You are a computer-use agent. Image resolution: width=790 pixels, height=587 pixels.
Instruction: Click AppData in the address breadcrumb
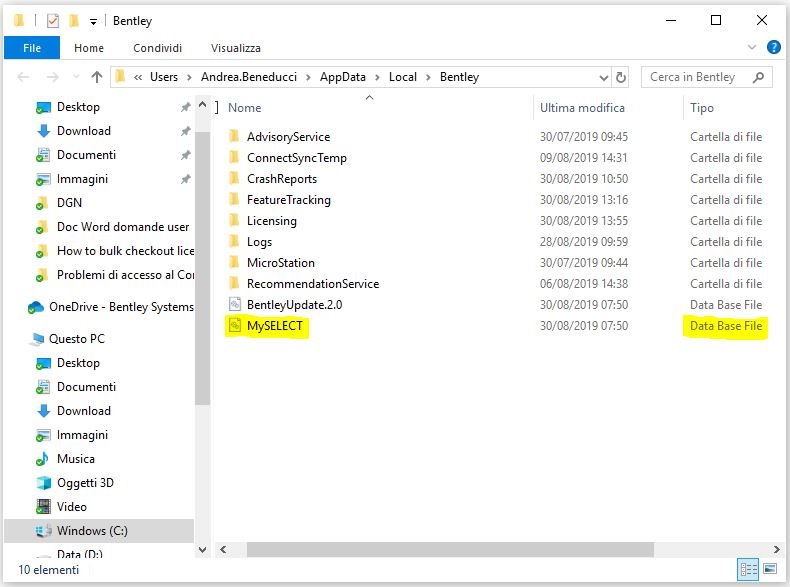click(343, 77)
